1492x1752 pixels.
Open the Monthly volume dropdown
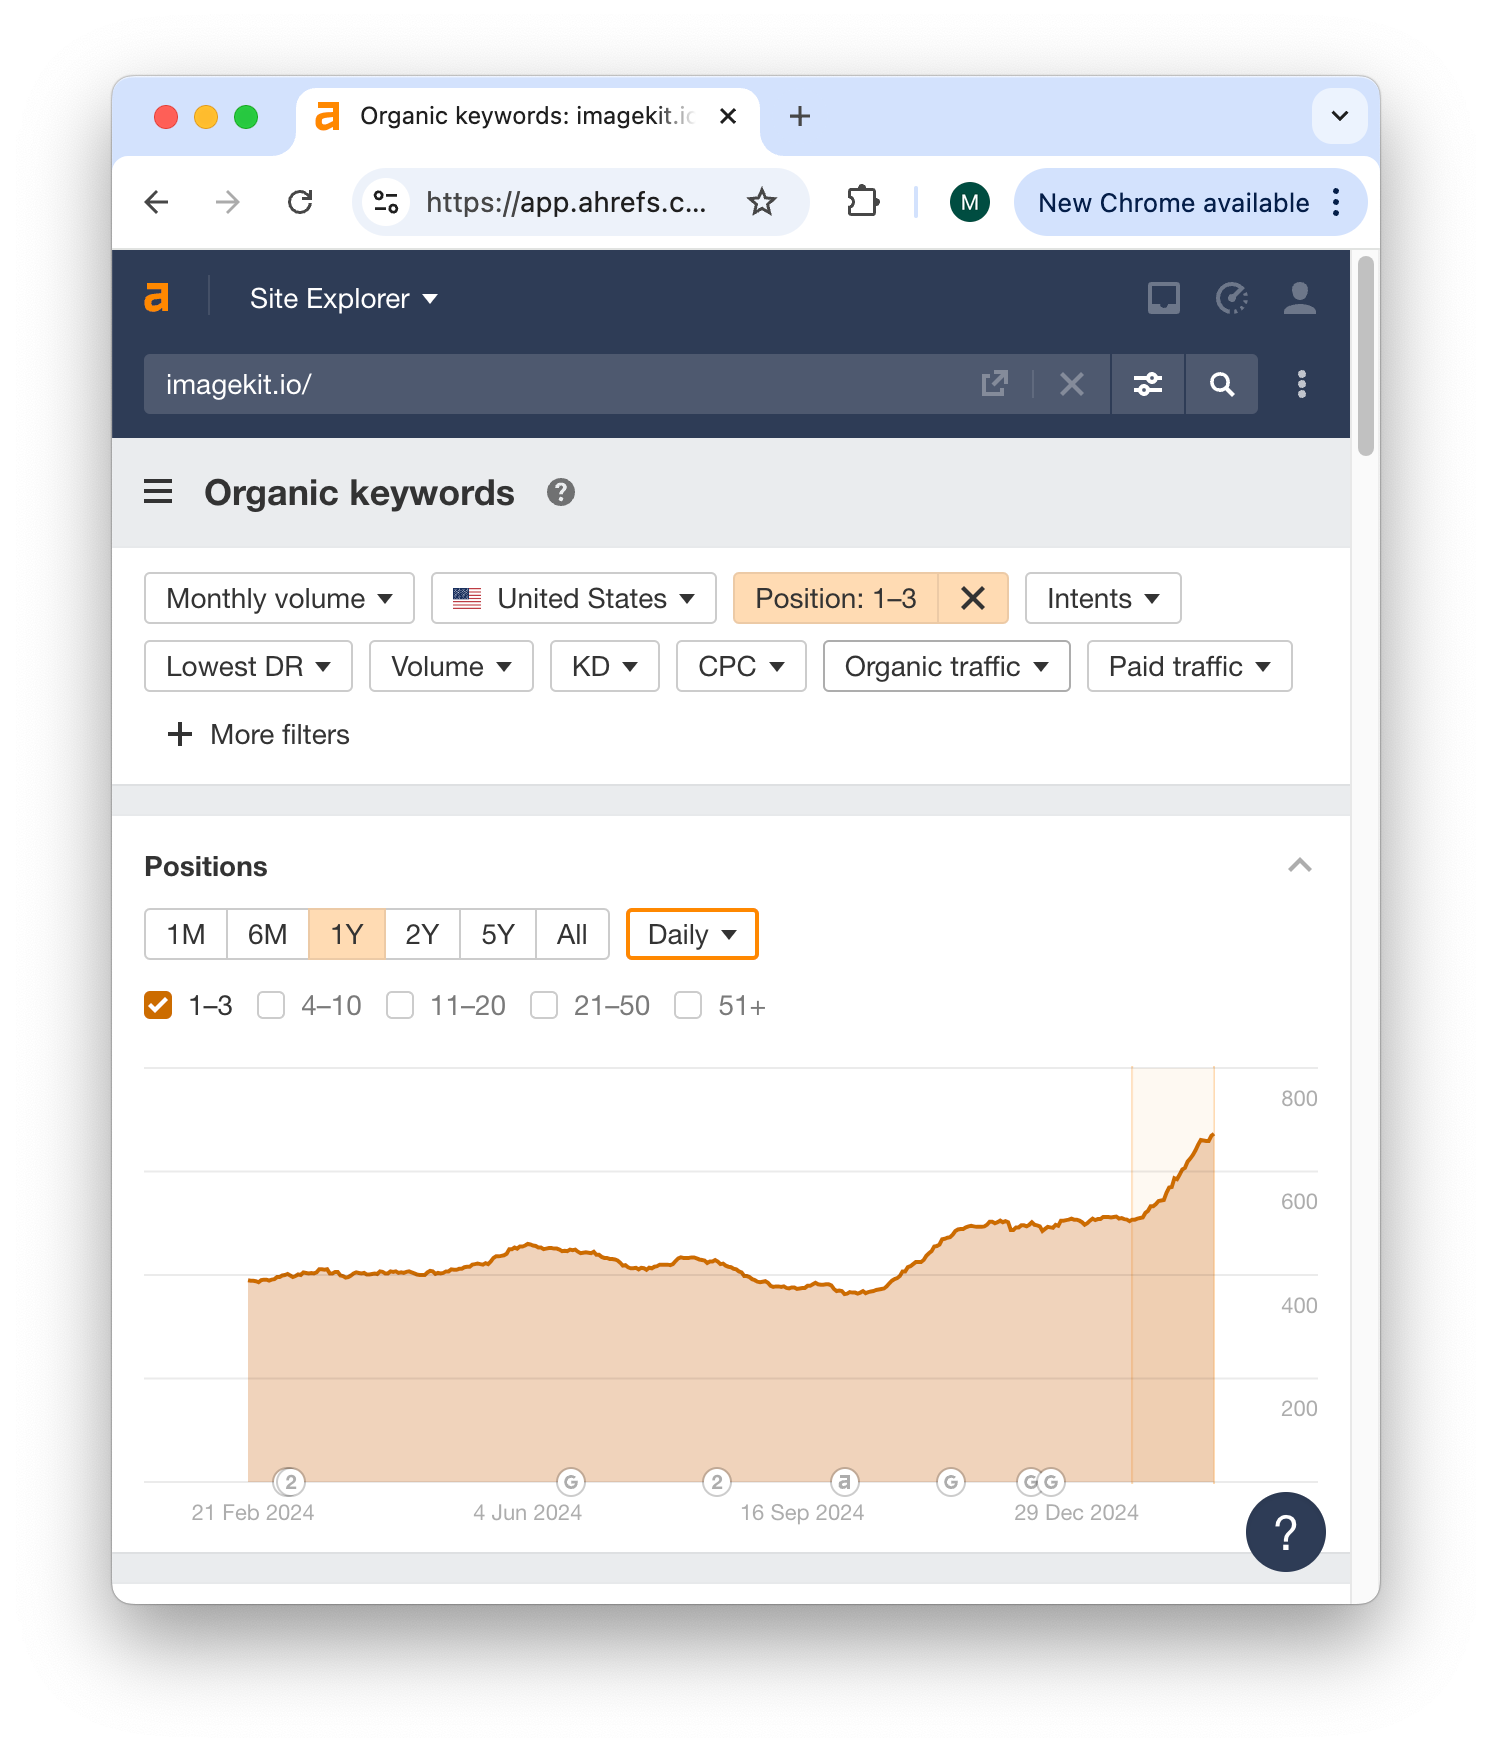click(279, 598)
